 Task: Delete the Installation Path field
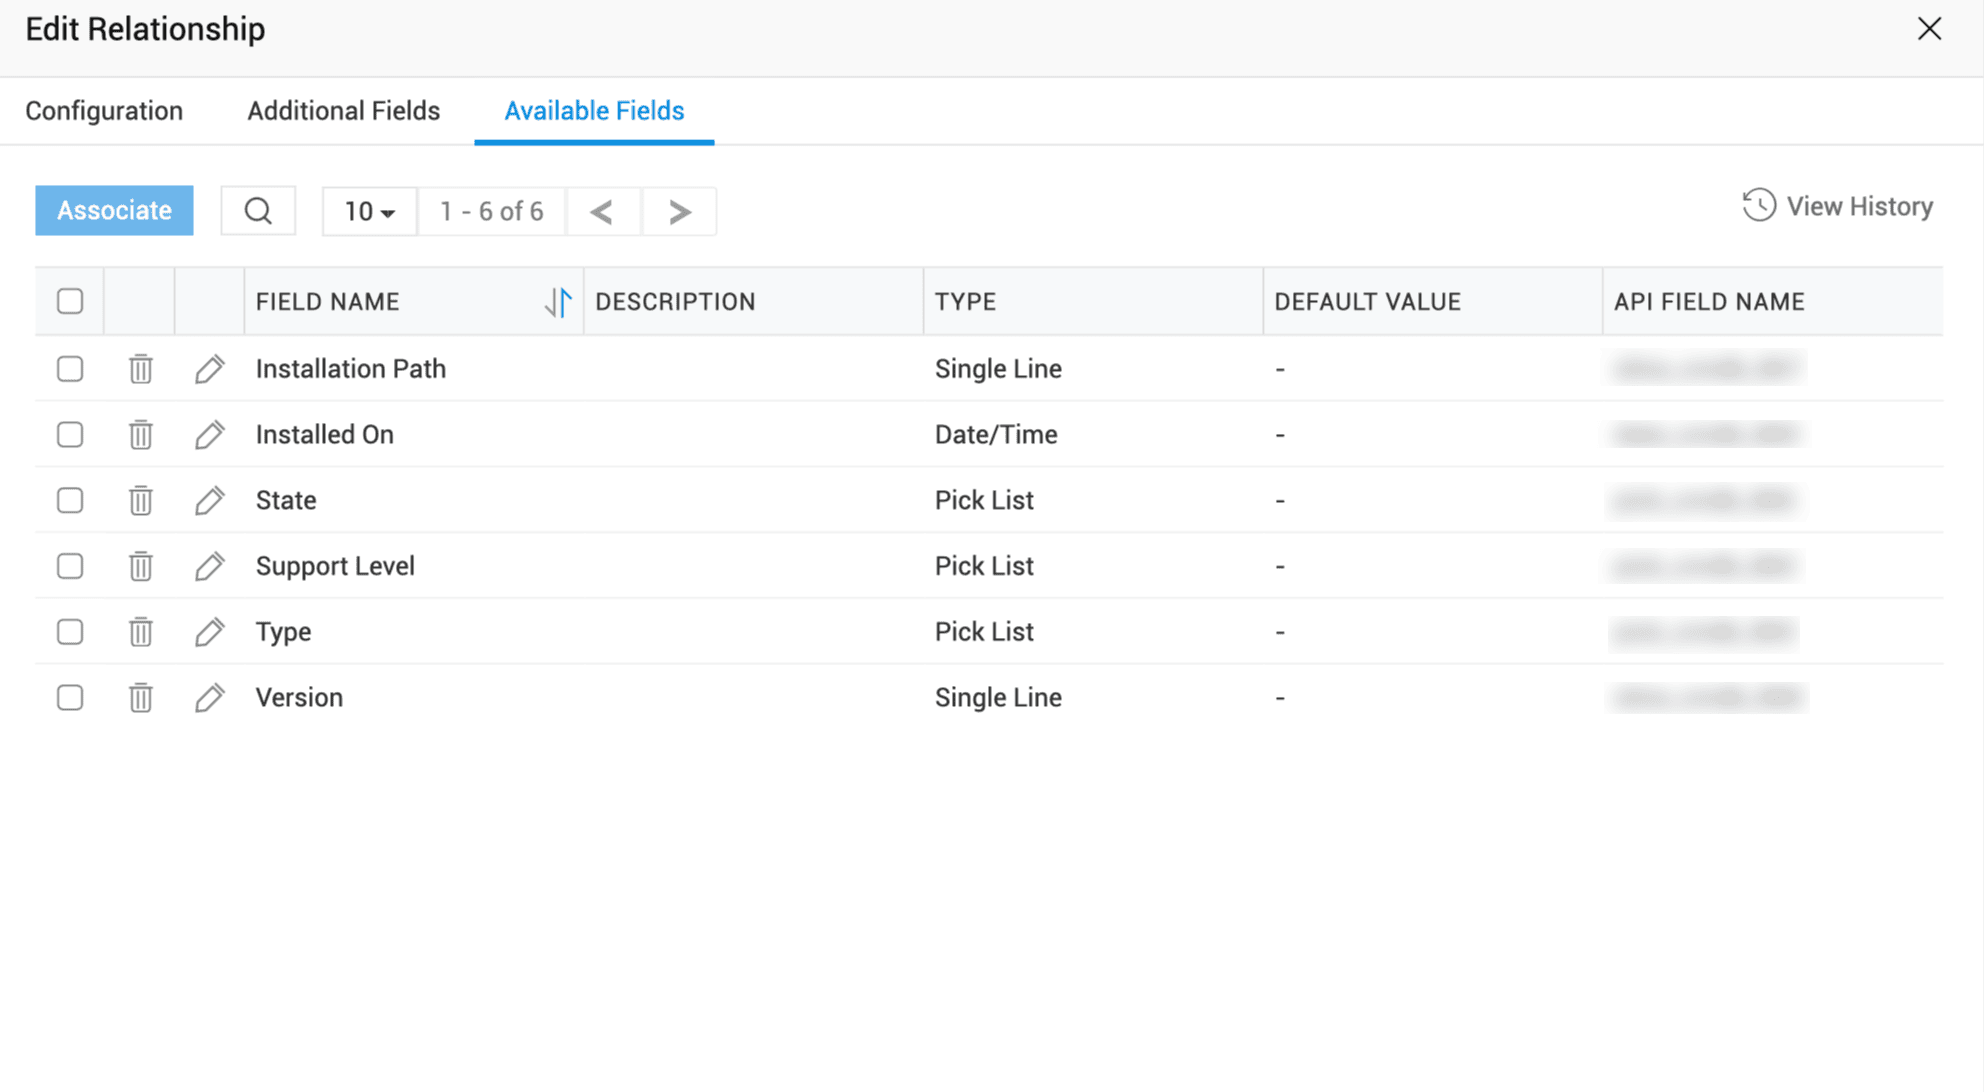click(x=140, y=369)
